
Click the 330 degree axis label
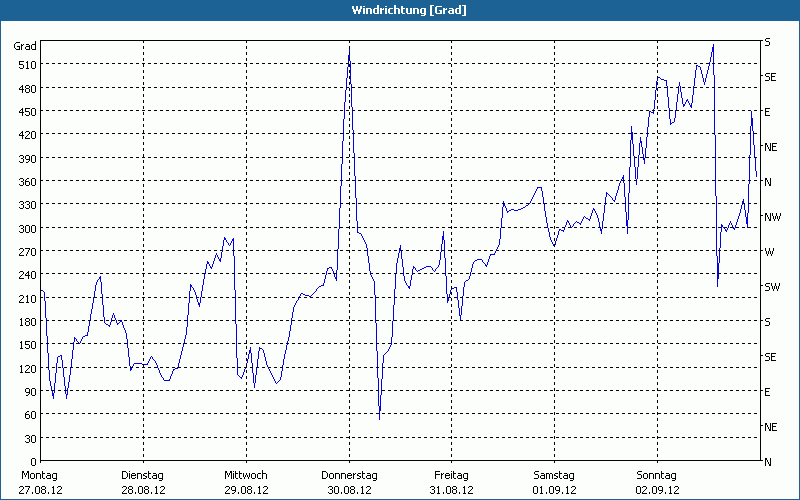(28, 205)
